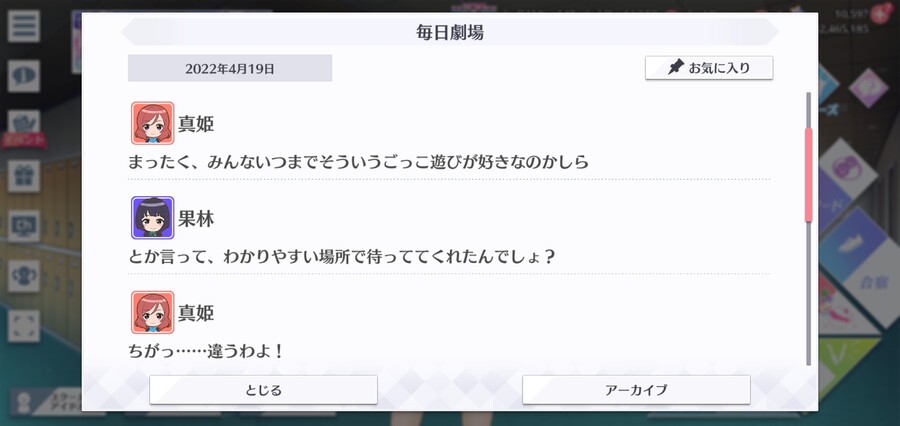Open the アーカイブ button
Screen dimensions: 900x426
coord(636,390)
